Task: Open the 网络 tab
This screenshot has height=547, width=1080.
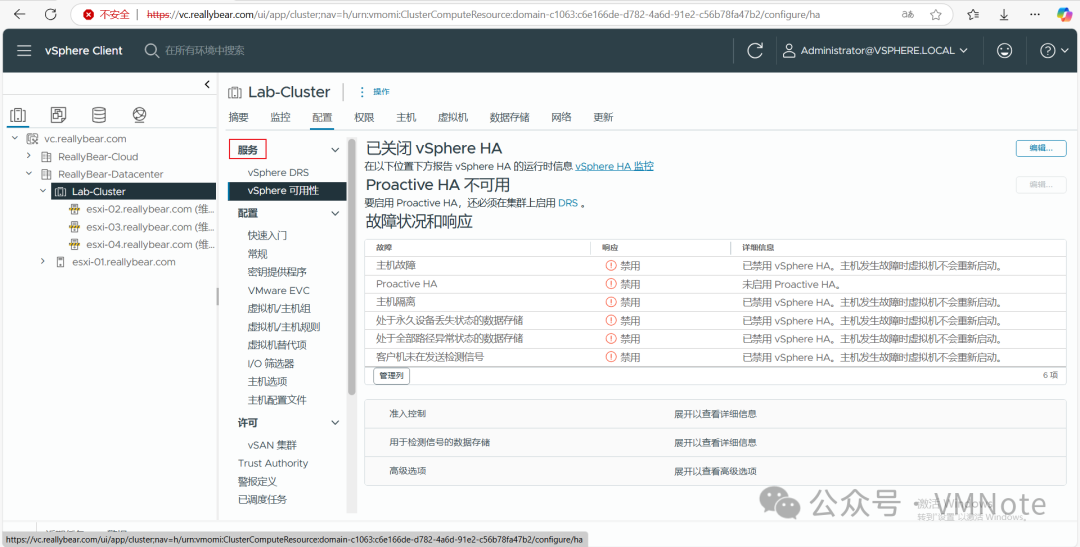Action: point(561,117)
